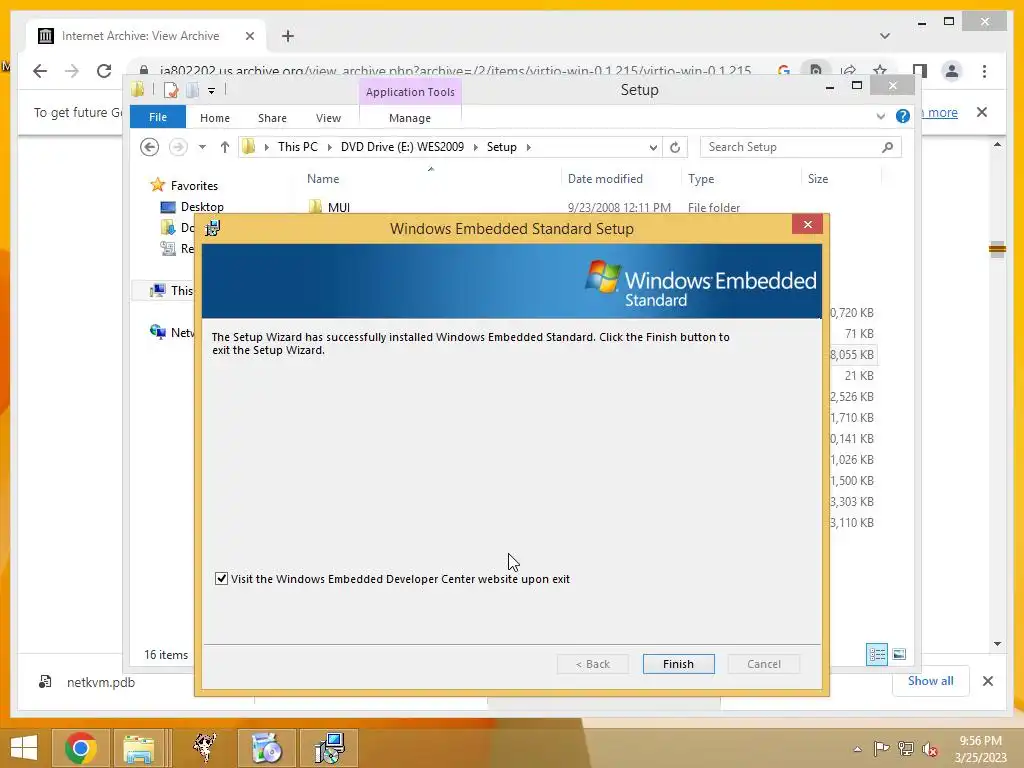Select the MUI folder
The width and height of the screenshot is (1024, 768).
339,206
